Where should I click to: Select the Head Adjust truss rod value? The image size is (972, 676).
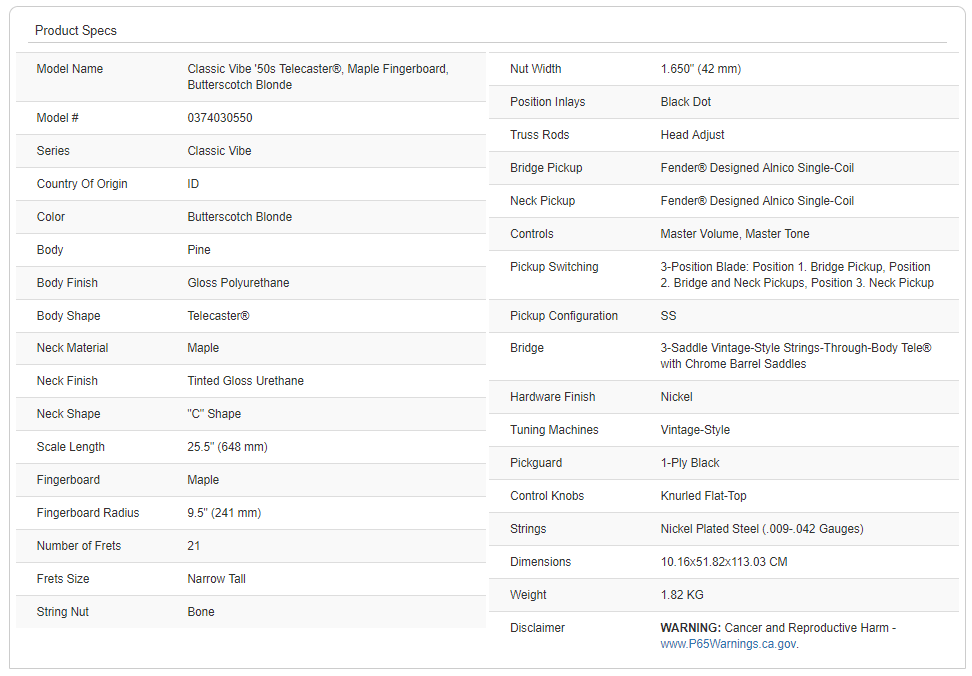point(692,134)
